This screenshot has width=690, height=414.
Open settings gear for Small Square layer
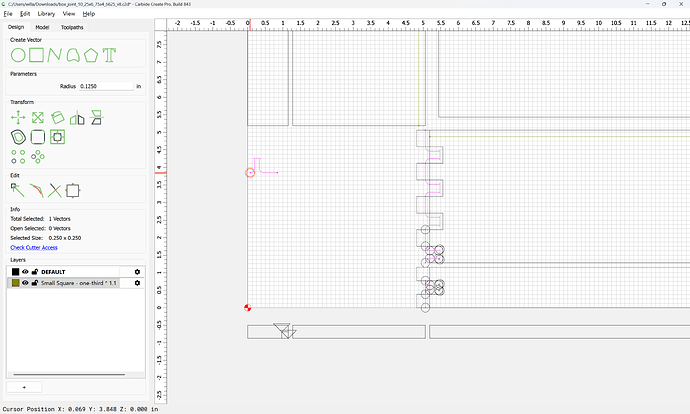(x=137, y=283)
